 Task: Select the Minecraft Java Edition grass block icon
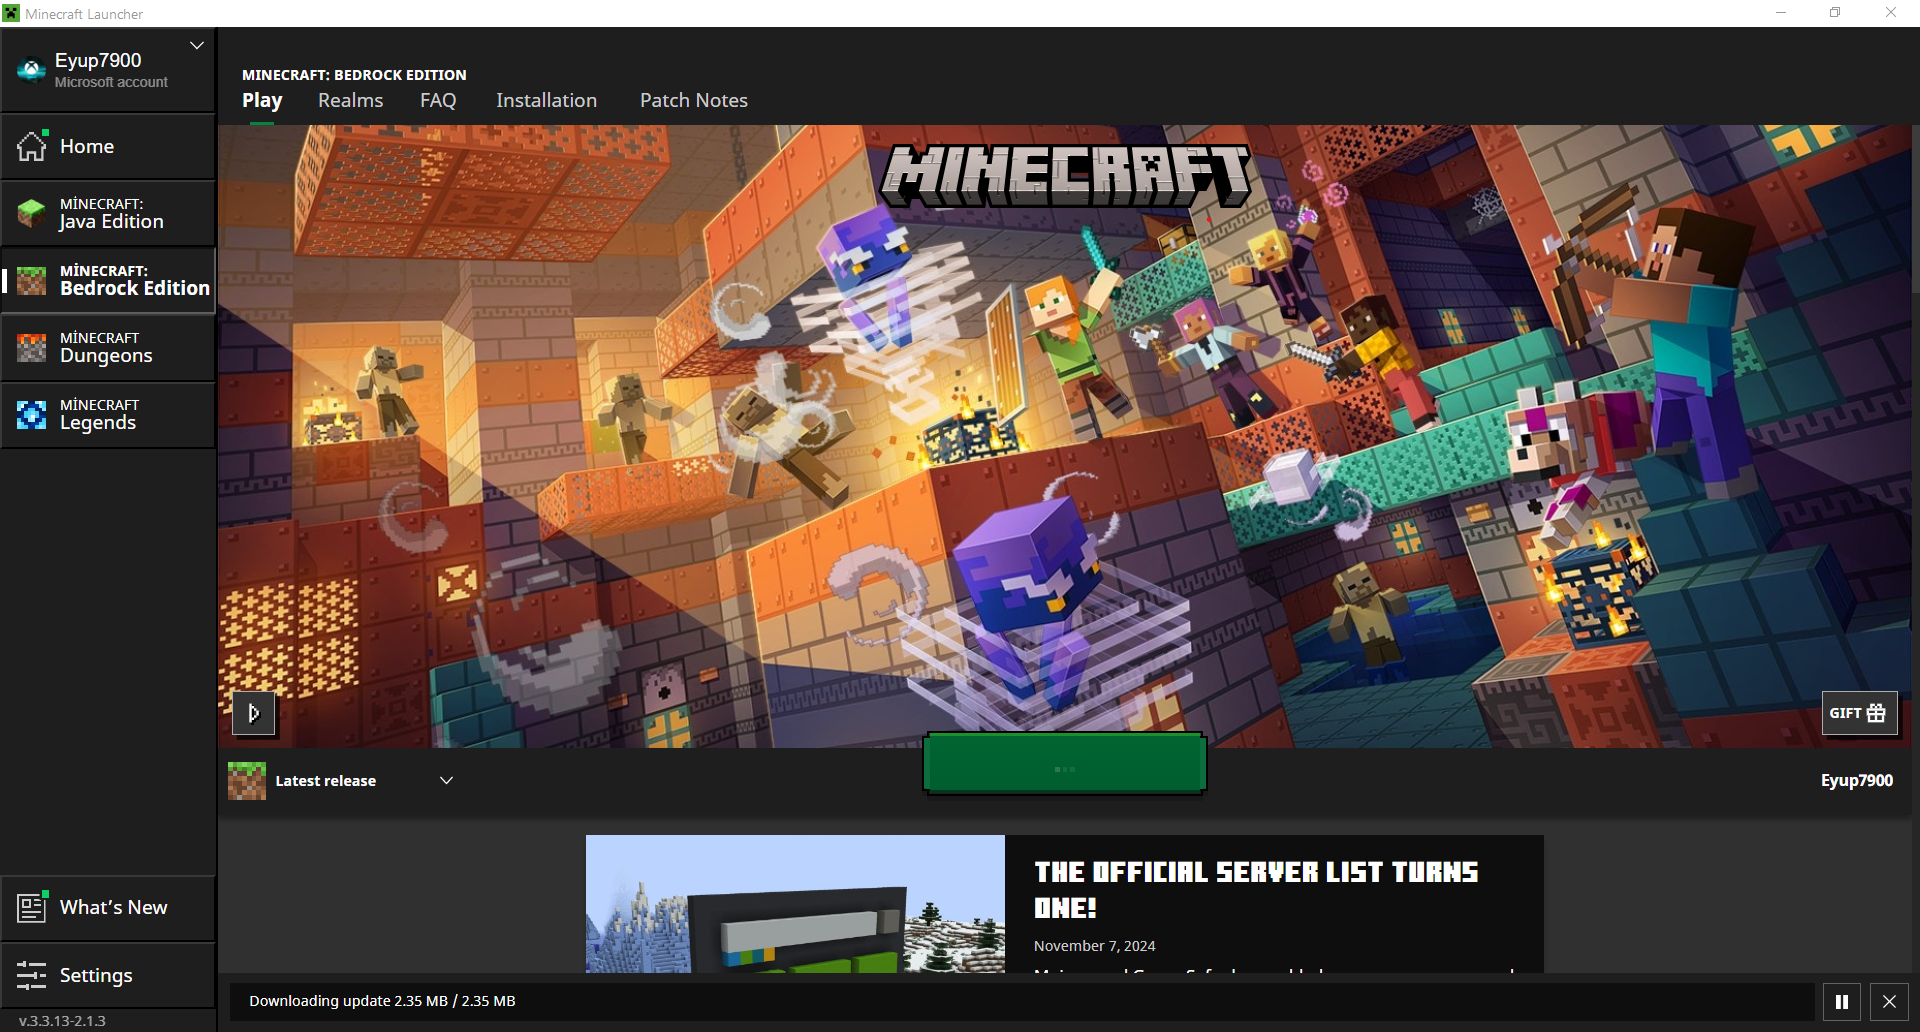31,213
